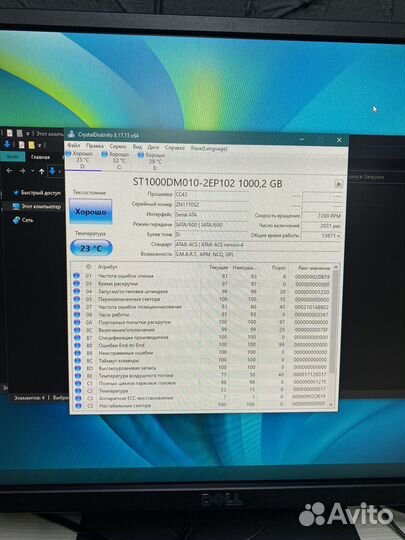
Task: Click the 7200 RPM rotation speed value
Action: click(322, 216)
